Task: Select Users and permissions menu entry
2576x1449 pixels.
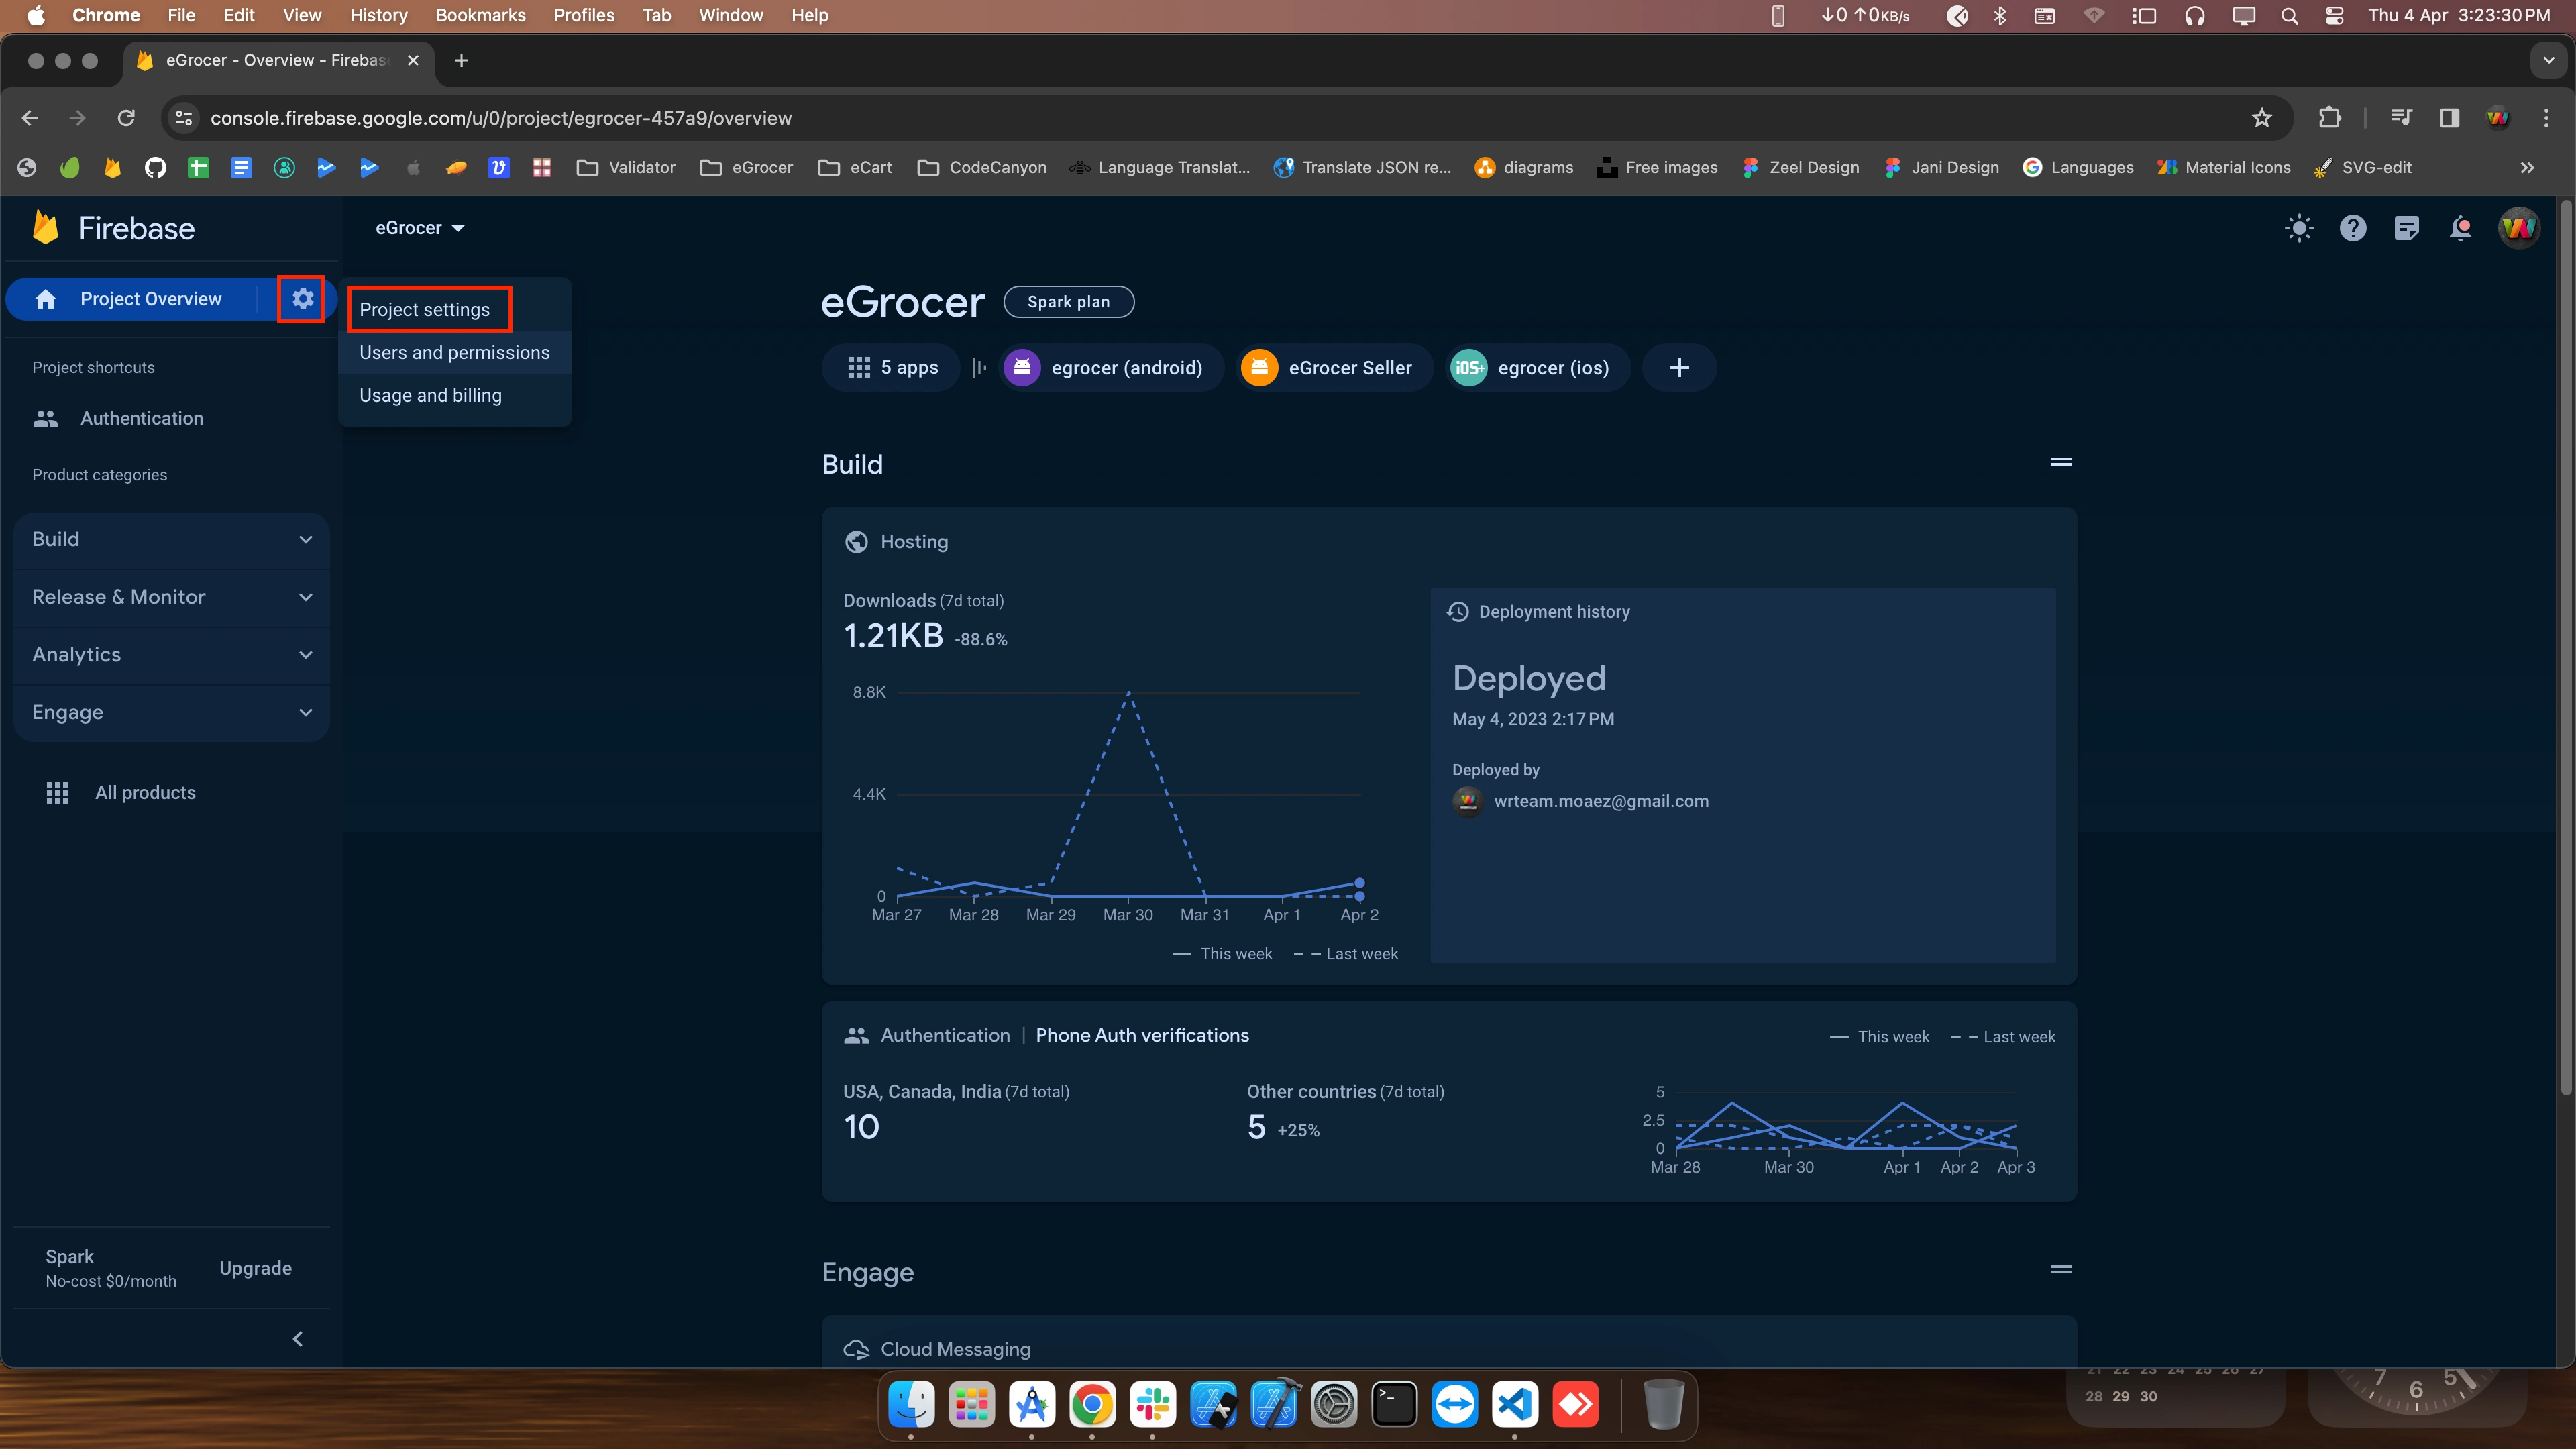Action: pyautogui.click(x=454, y=352)
